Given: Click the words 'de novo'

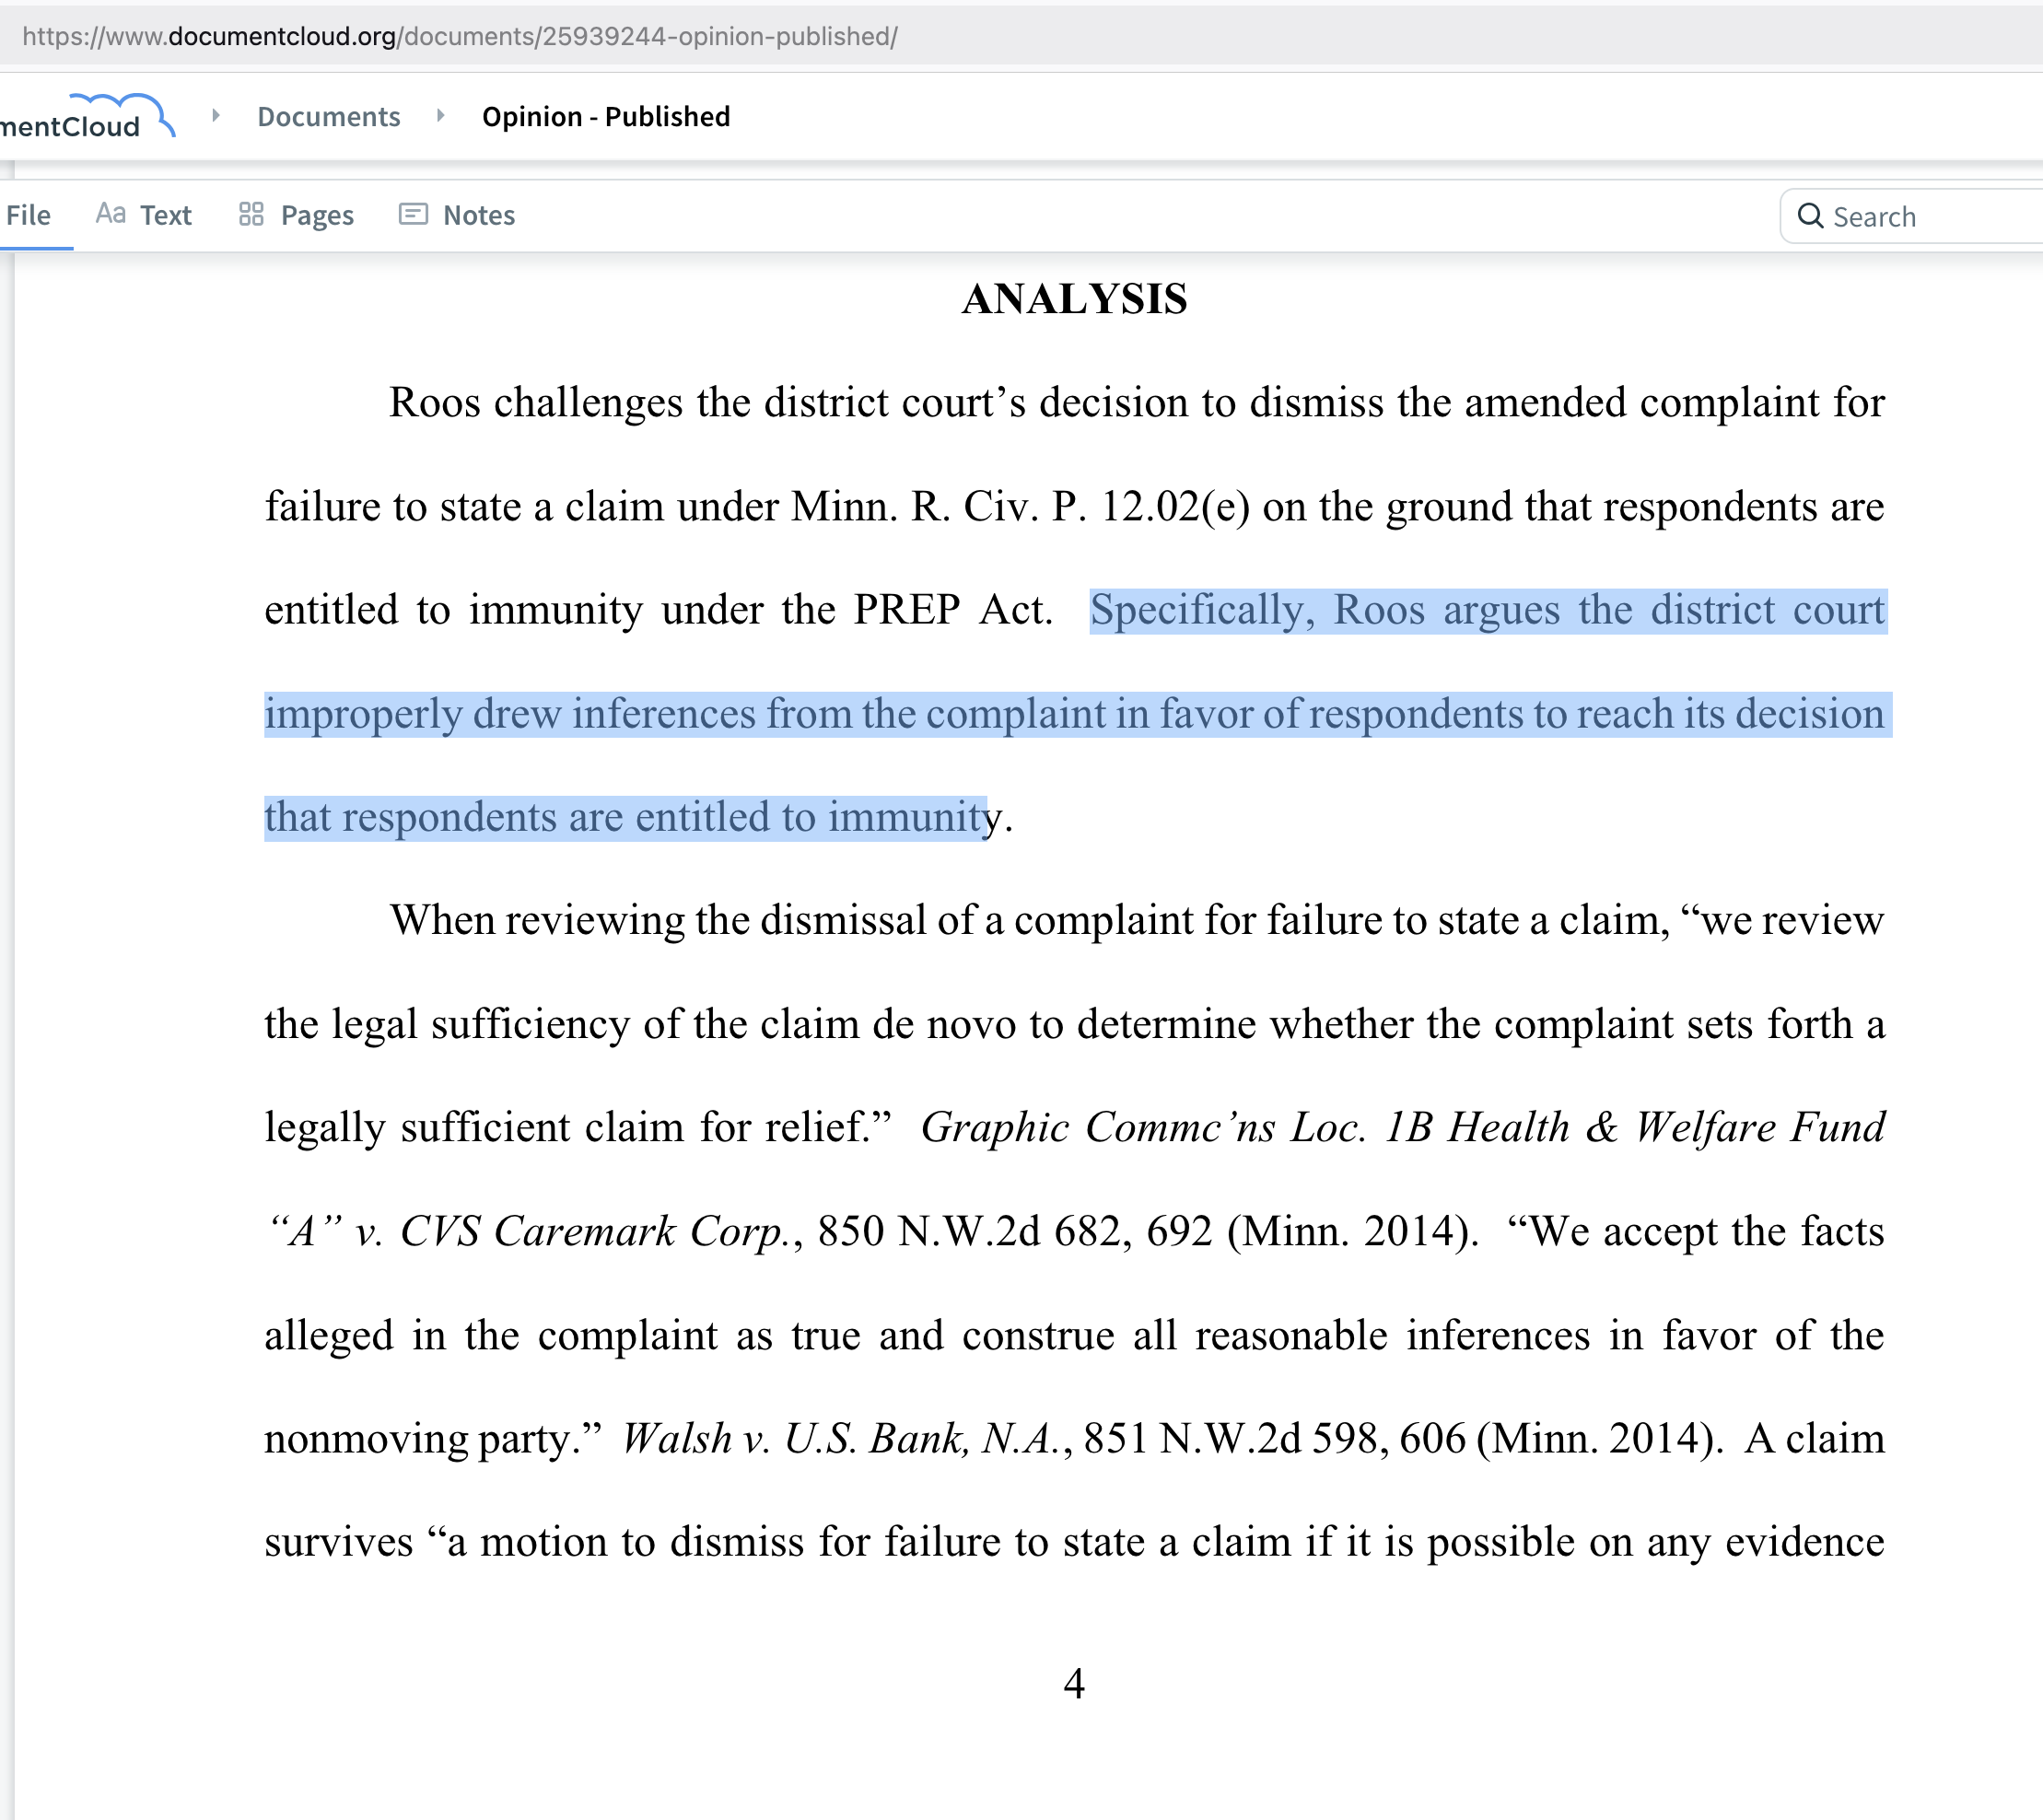Looking at the screenshot, I should tap(944, 1025).
